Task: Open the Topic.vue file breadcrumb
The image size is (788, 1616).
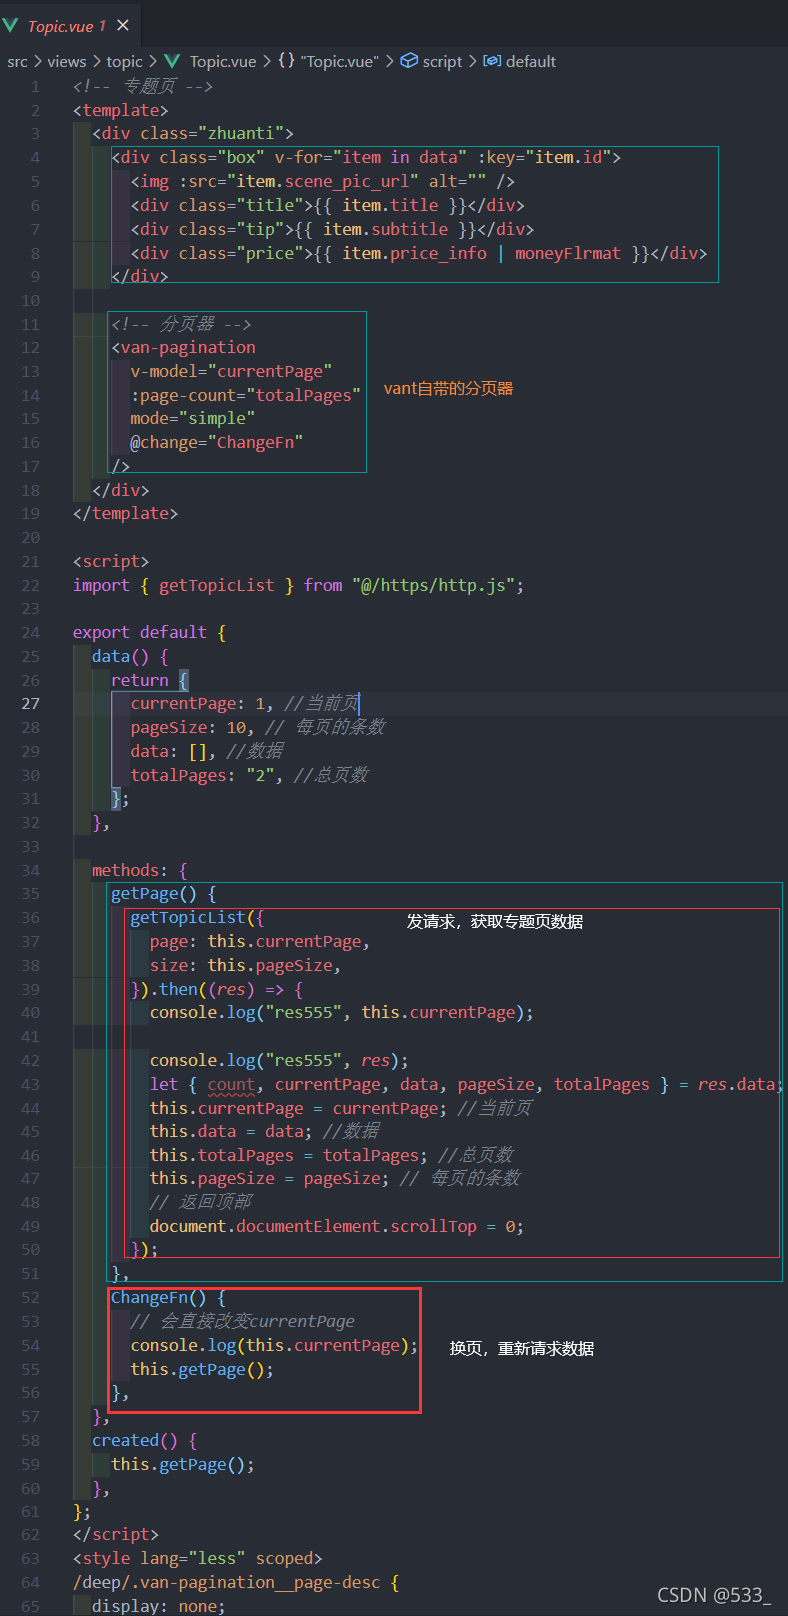Action: [x=223, y=62]
